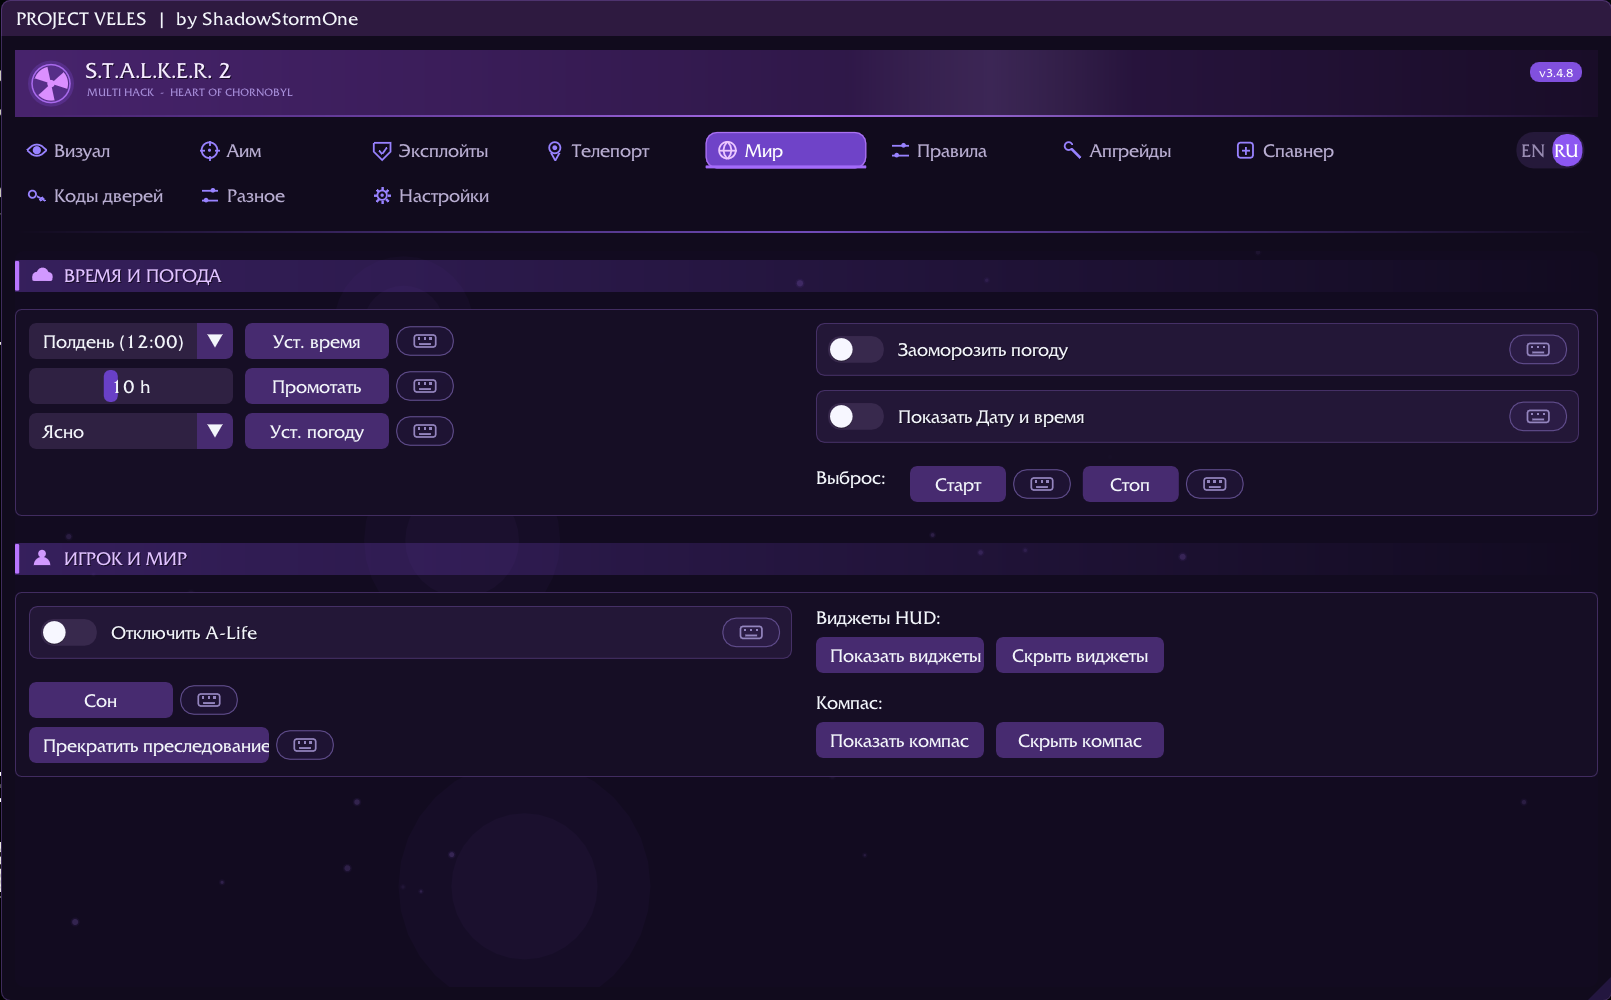Open the Настройки tab

click(x=431, y=196)
